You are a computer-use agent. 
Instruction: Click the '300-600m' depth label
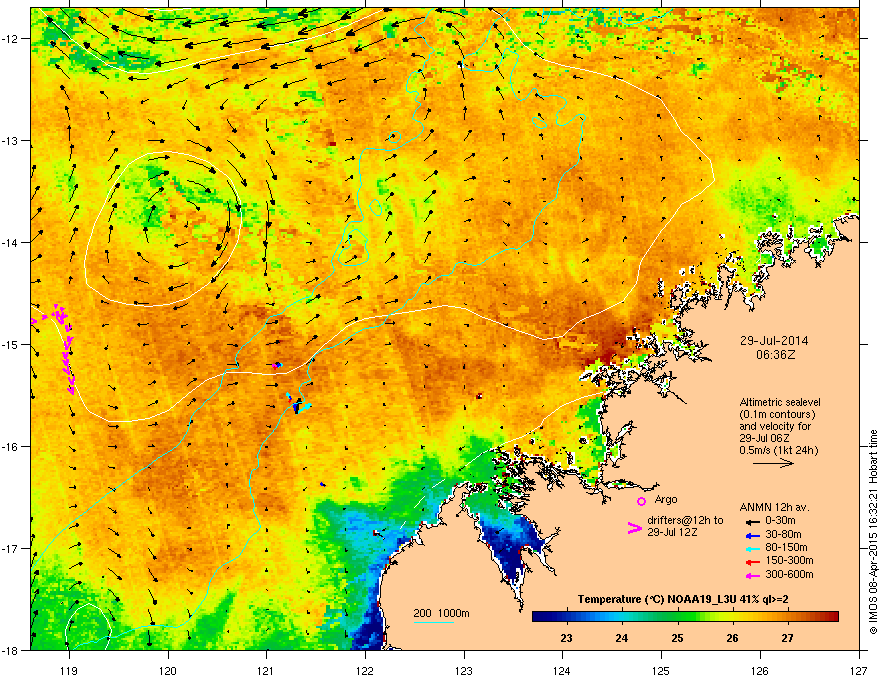coord(789,575)
